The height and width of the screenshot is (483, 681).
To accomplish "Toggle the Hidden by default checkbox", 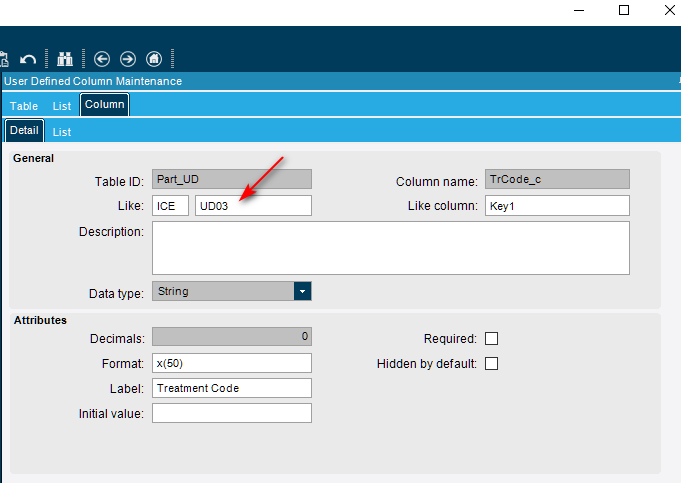I will click(491, 364).
